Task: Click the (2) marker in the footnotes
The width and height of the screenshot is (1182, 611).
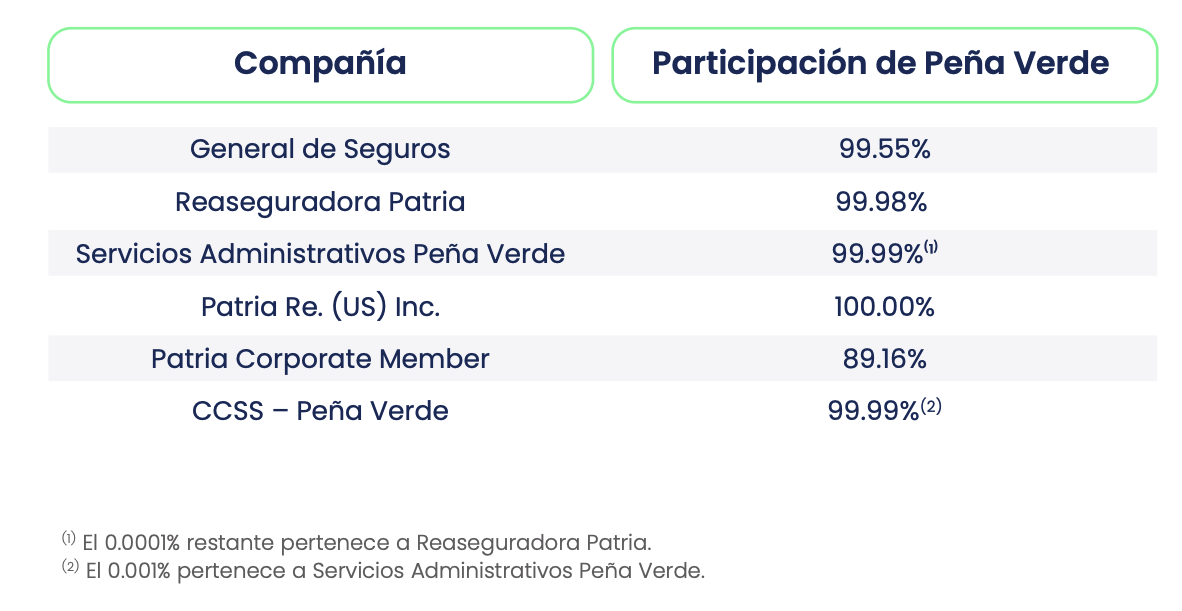Action: click(x=70, y=567)
